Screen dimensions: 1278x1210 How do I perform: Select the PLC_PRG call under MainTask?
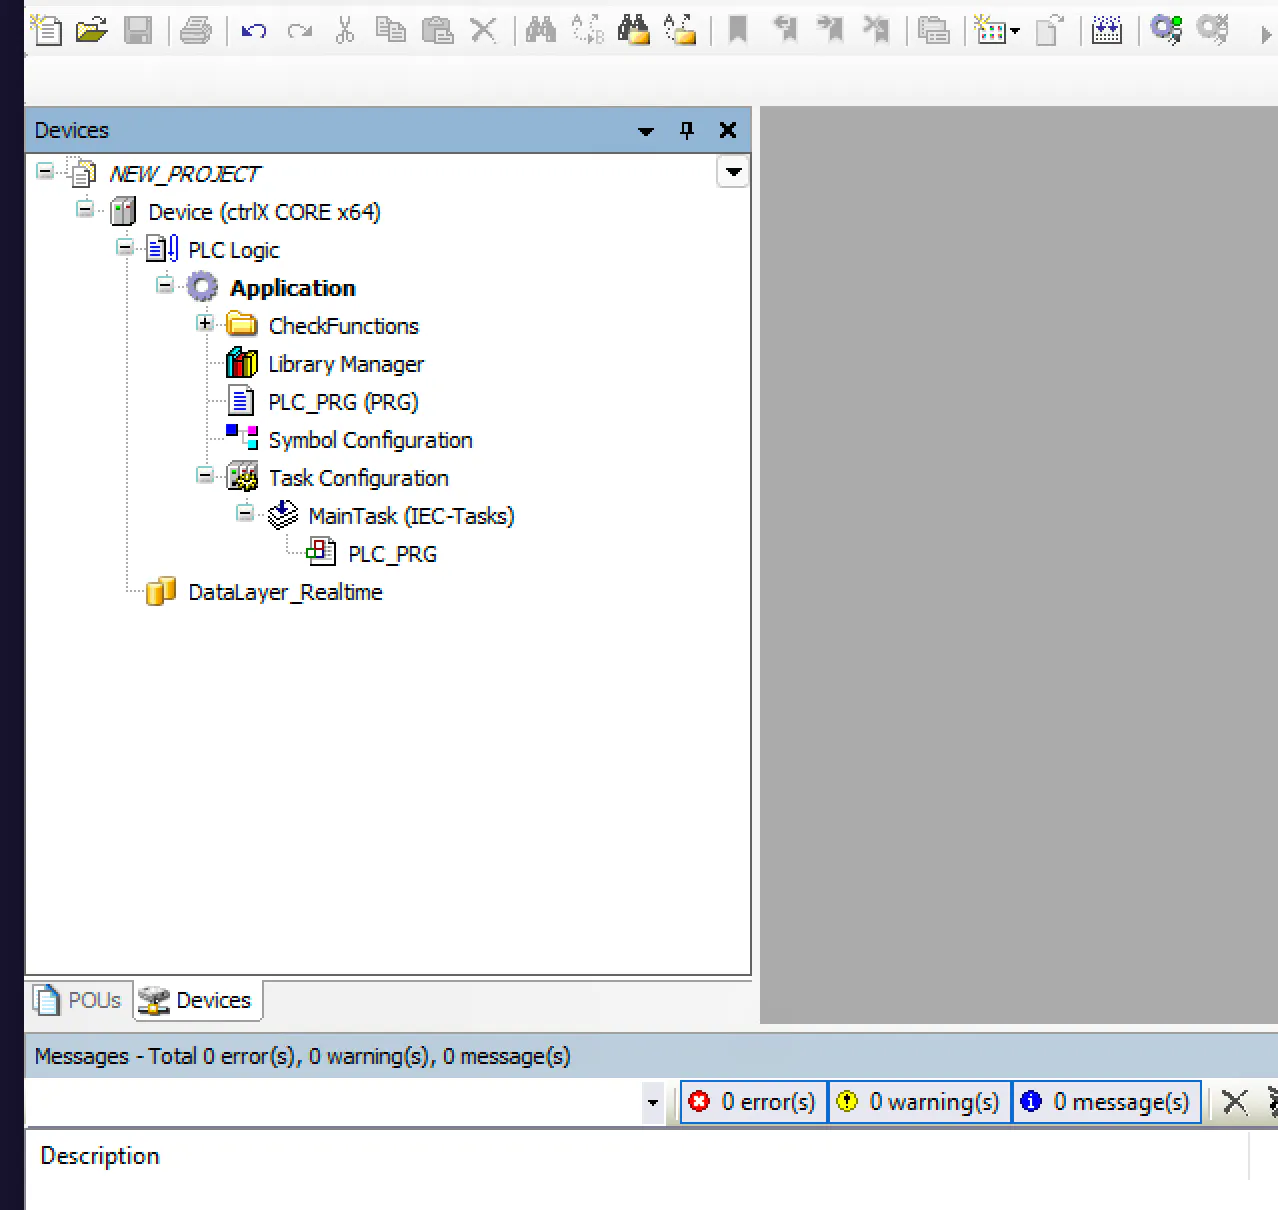(x=392, y=554)
